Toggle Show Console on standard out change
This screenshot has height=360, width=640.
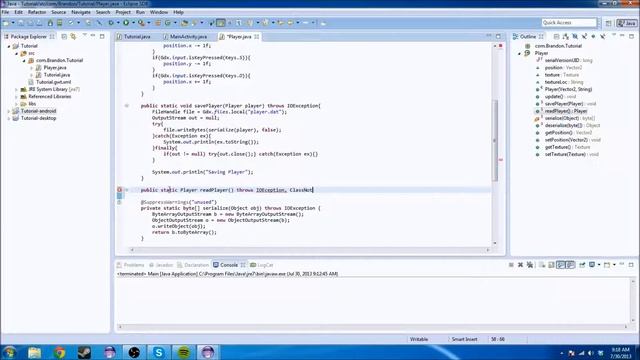coord(560,265)
